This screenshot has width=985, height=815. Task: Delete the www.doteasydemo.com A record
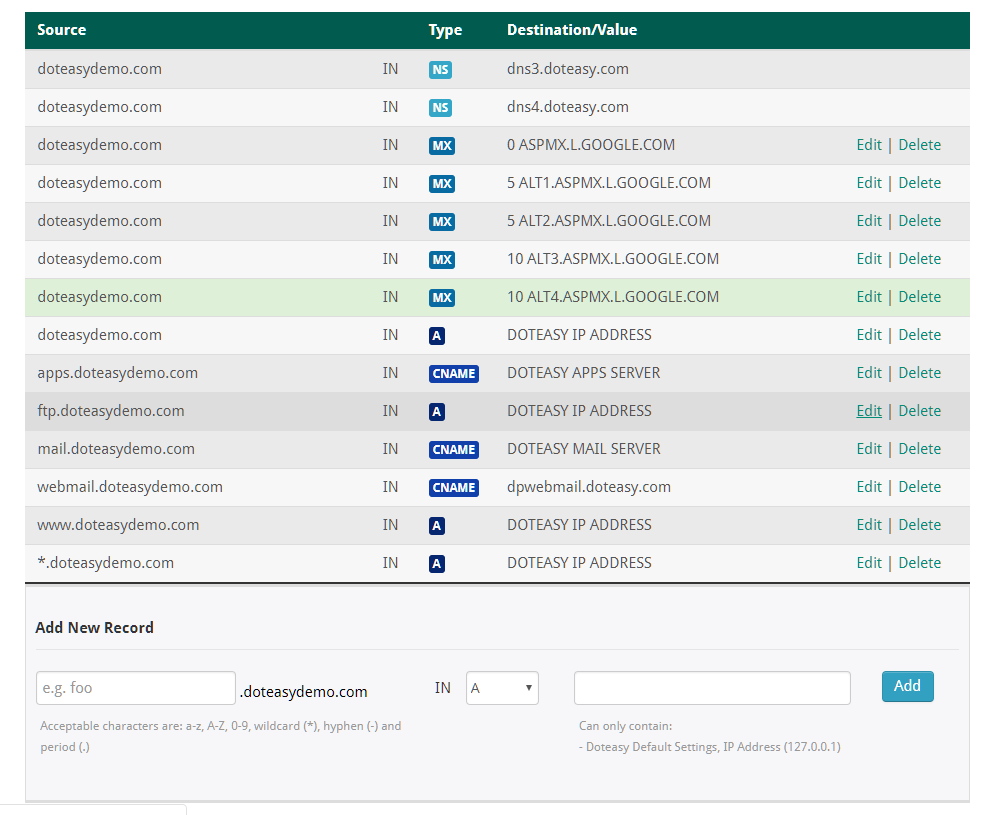coord(919,525)
